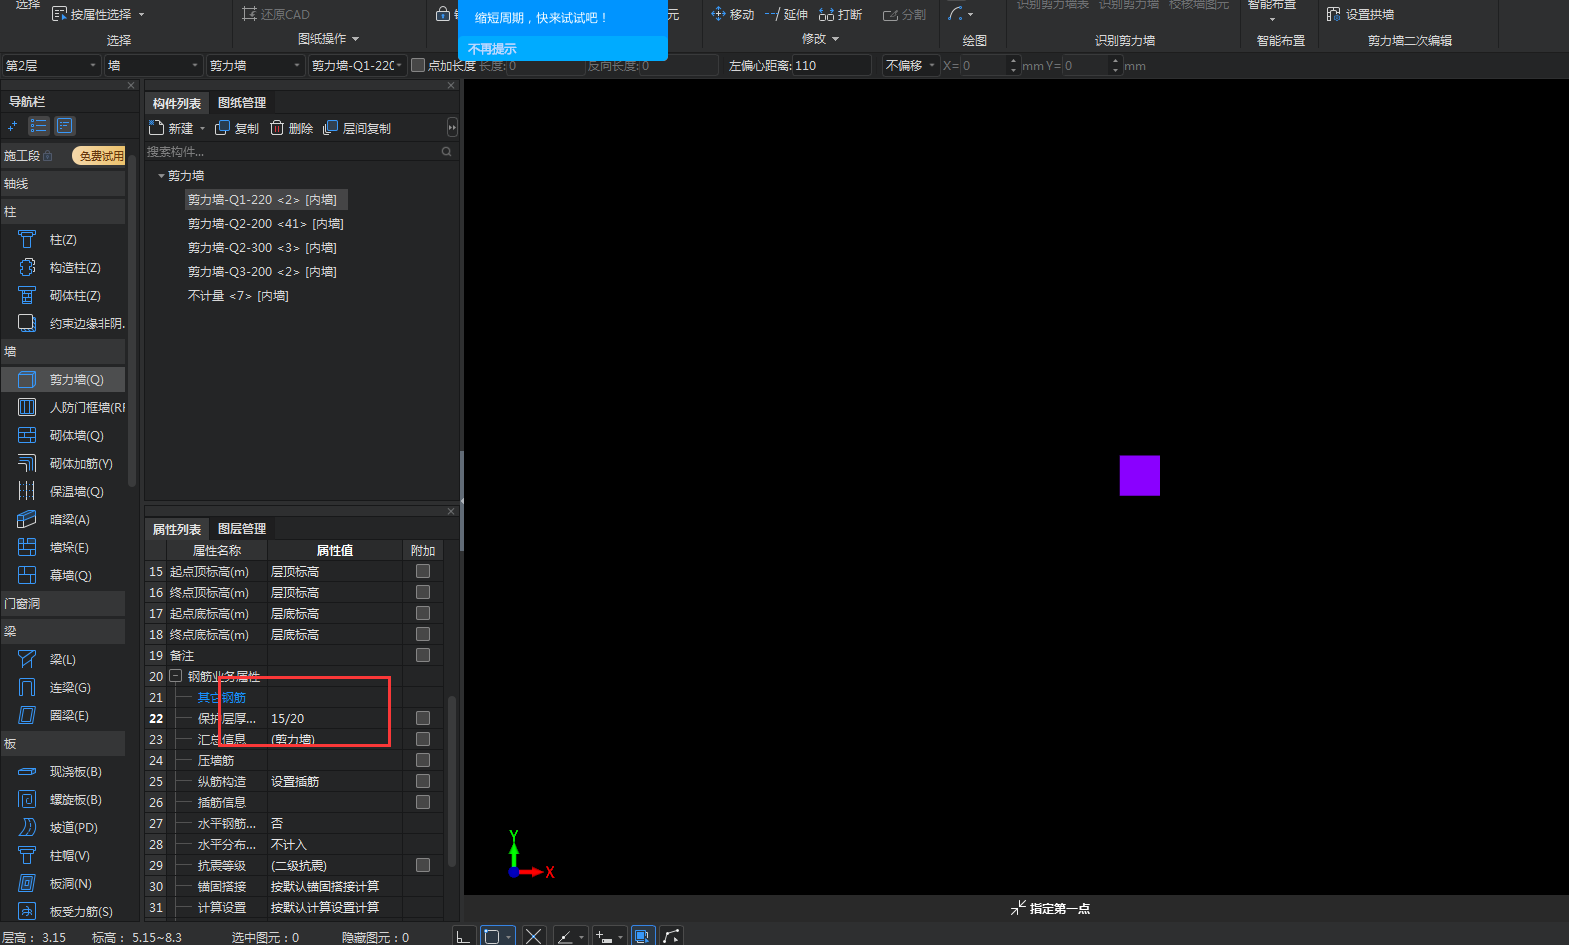1569x945 pixels.
Task: Select the 暗梁(A) hidden beam icon
Action: (27, 519)
